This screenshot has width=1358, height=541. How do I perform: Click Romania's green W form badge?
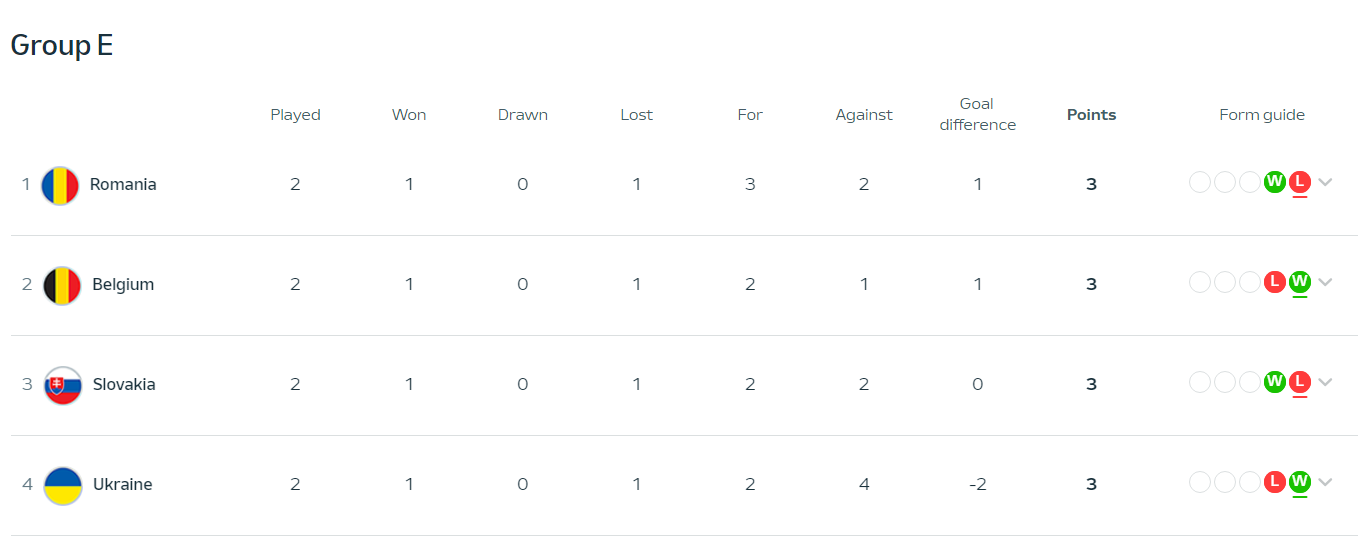(1274, 182)
